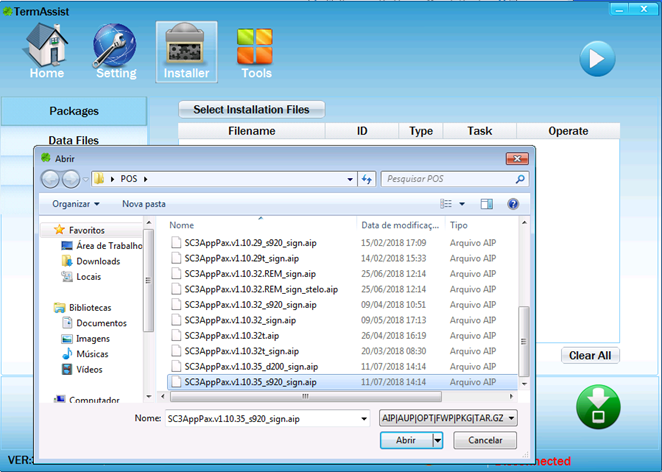Click the blue play arrow button
The width and height of the screenshot is (662, 472).
click(597, 58)
